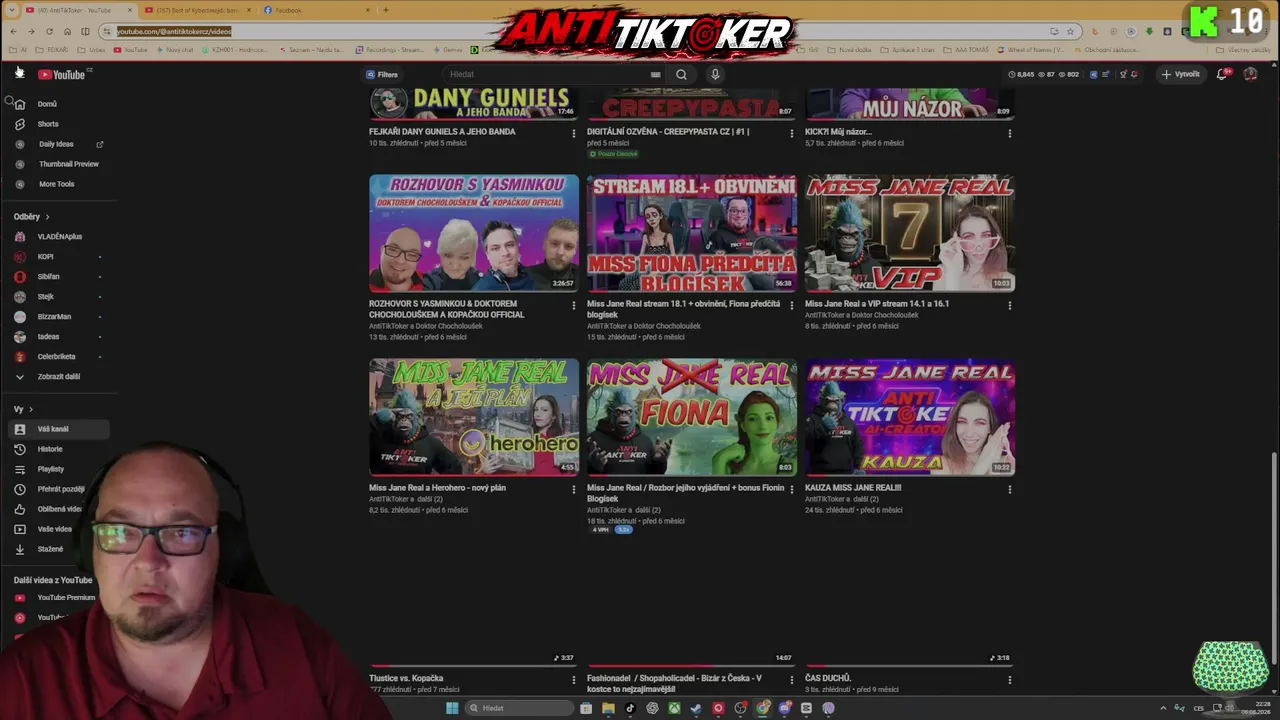The width and height of the screenshot is (1280, 720).
Task: Open the on-screen keyboard icon in search box
Action: pyautogui.click(x=656, y=74)
